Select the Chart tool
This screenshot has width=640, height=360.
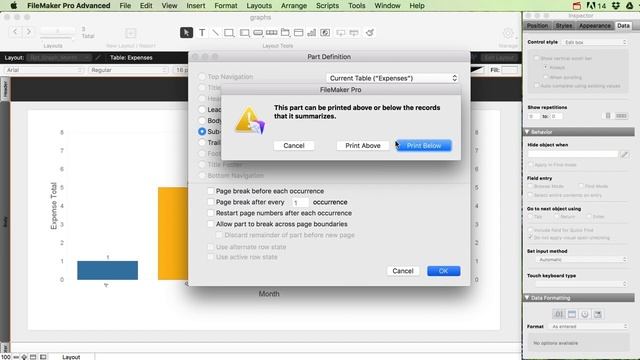[x=312, y=33]
